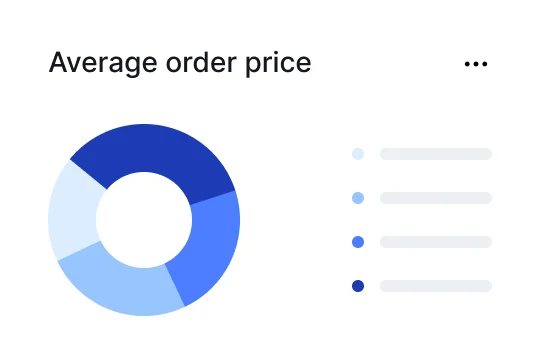Select the light sky-blue legend dot
Viewport: 540px width, 364px height.
coord(358,198)
